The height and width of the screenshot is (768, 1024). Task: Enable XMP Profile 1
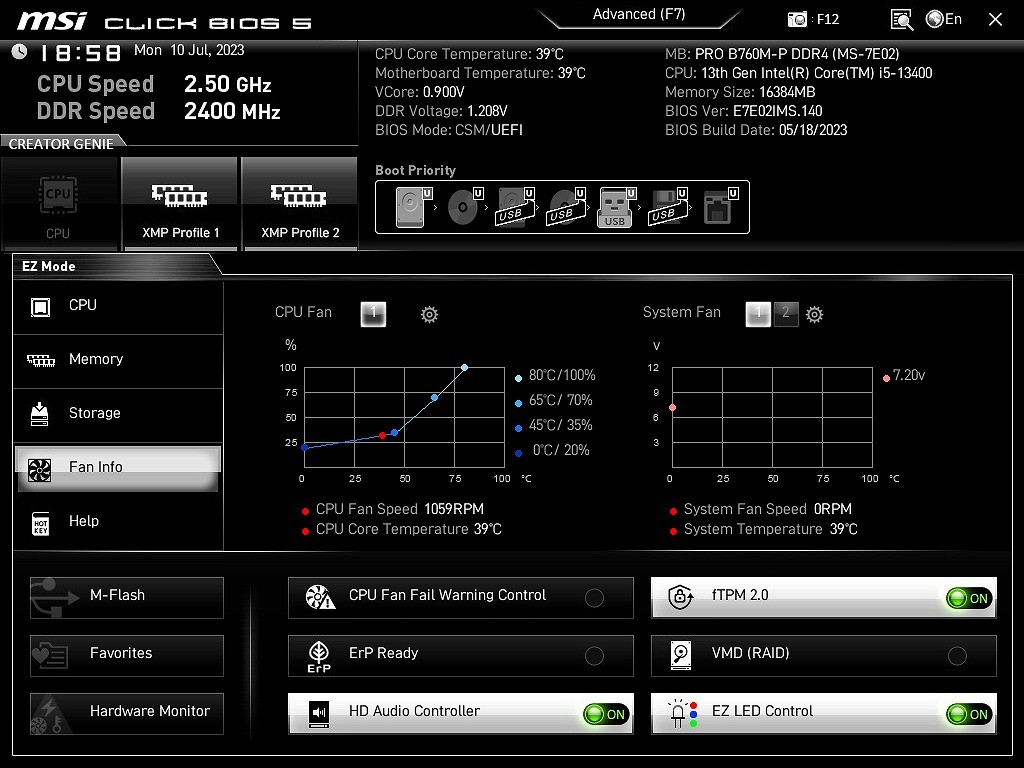180,204
